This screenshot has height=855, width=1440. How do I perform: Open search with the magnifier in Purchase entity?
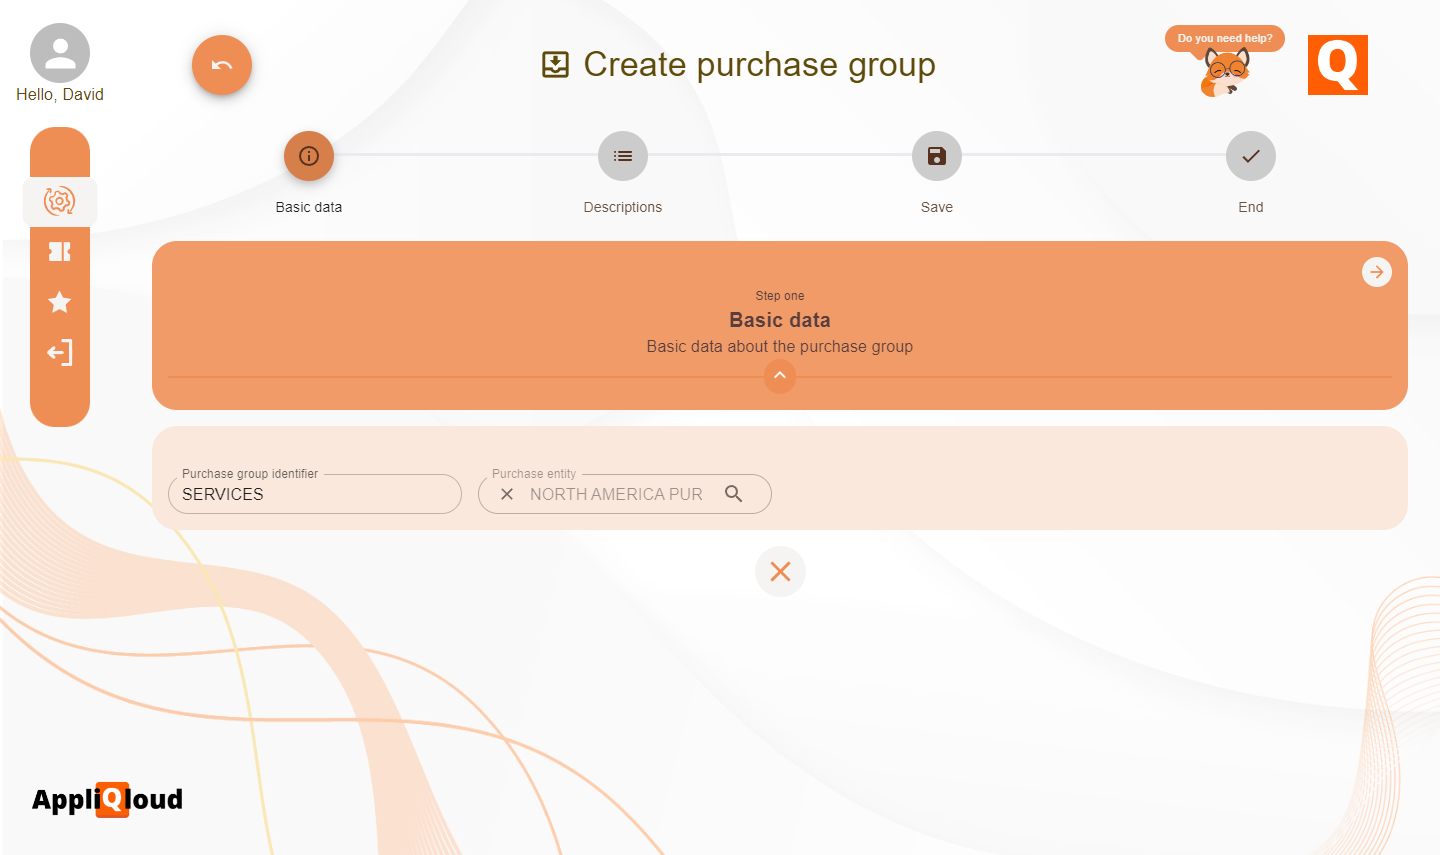coord(734,493)
